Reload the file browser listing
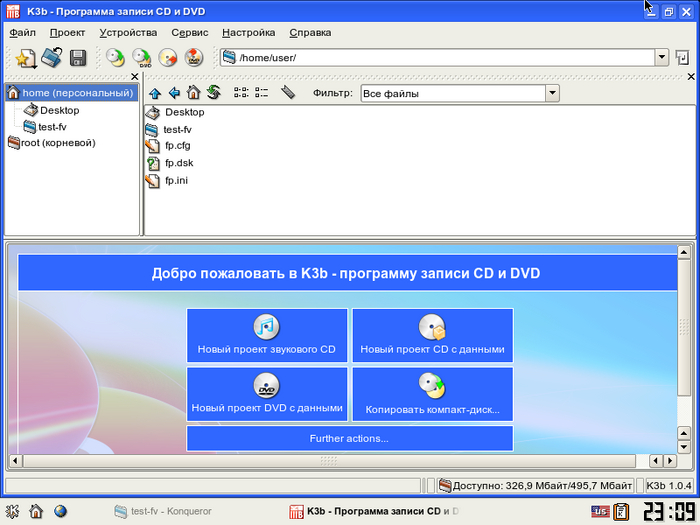 (213, 93)
